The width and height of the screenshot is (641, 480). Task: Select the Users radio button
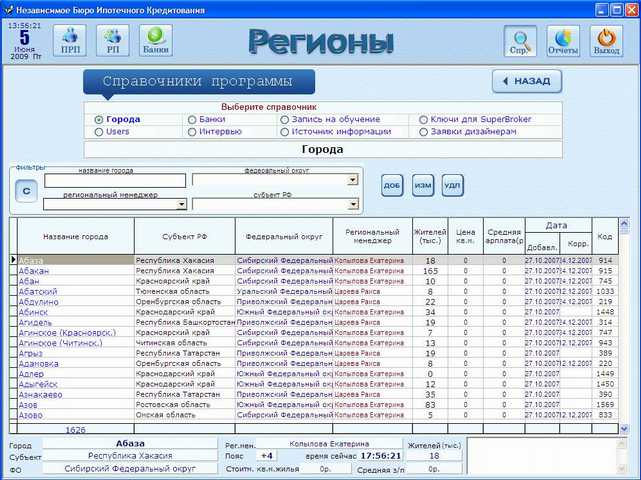pyautogui.click(x=99, y=132)
